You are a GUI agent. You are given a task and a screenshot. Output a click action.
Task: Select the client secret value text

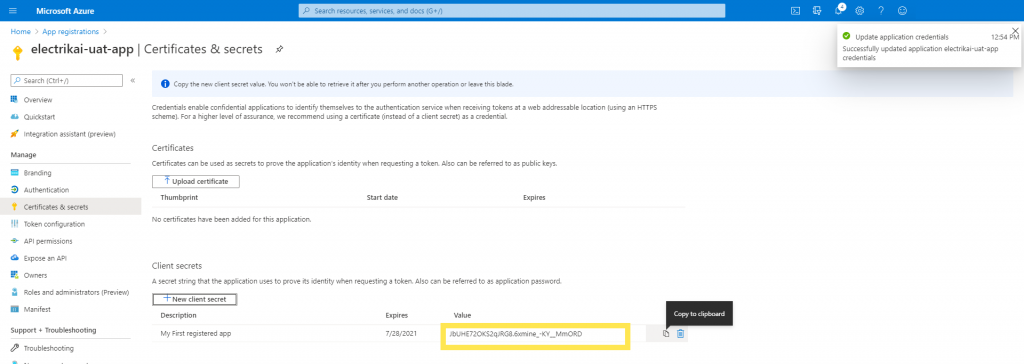pos(515,334)
